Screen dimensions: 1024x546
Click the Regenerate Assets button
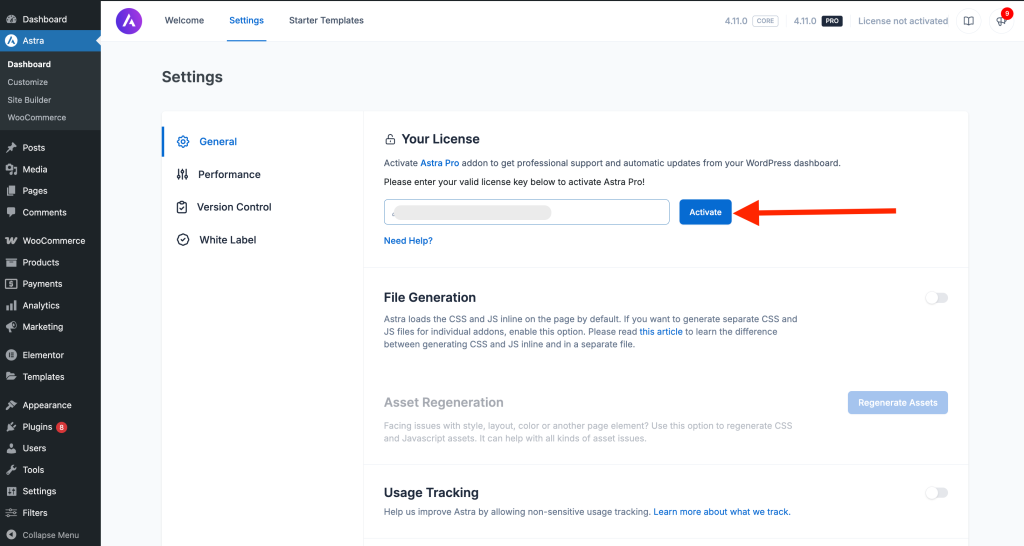897,402
